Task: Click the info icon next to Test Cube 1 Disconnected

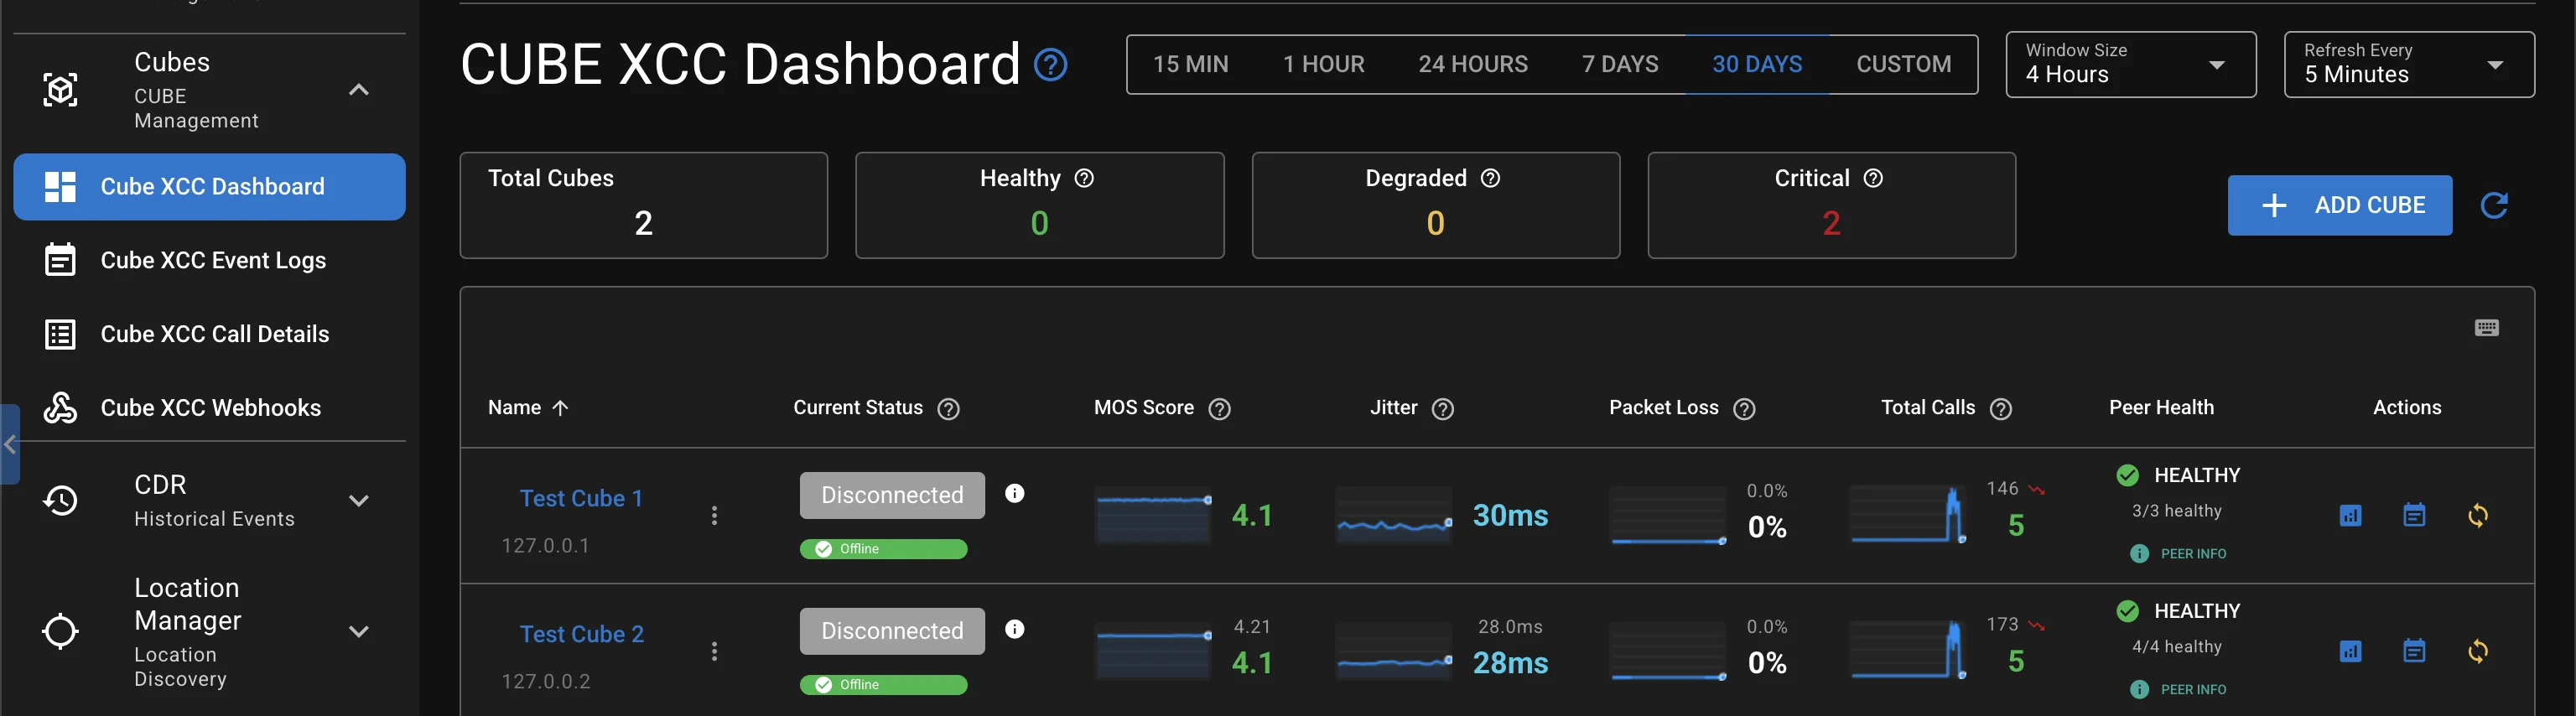Action: coord(1014,493)
